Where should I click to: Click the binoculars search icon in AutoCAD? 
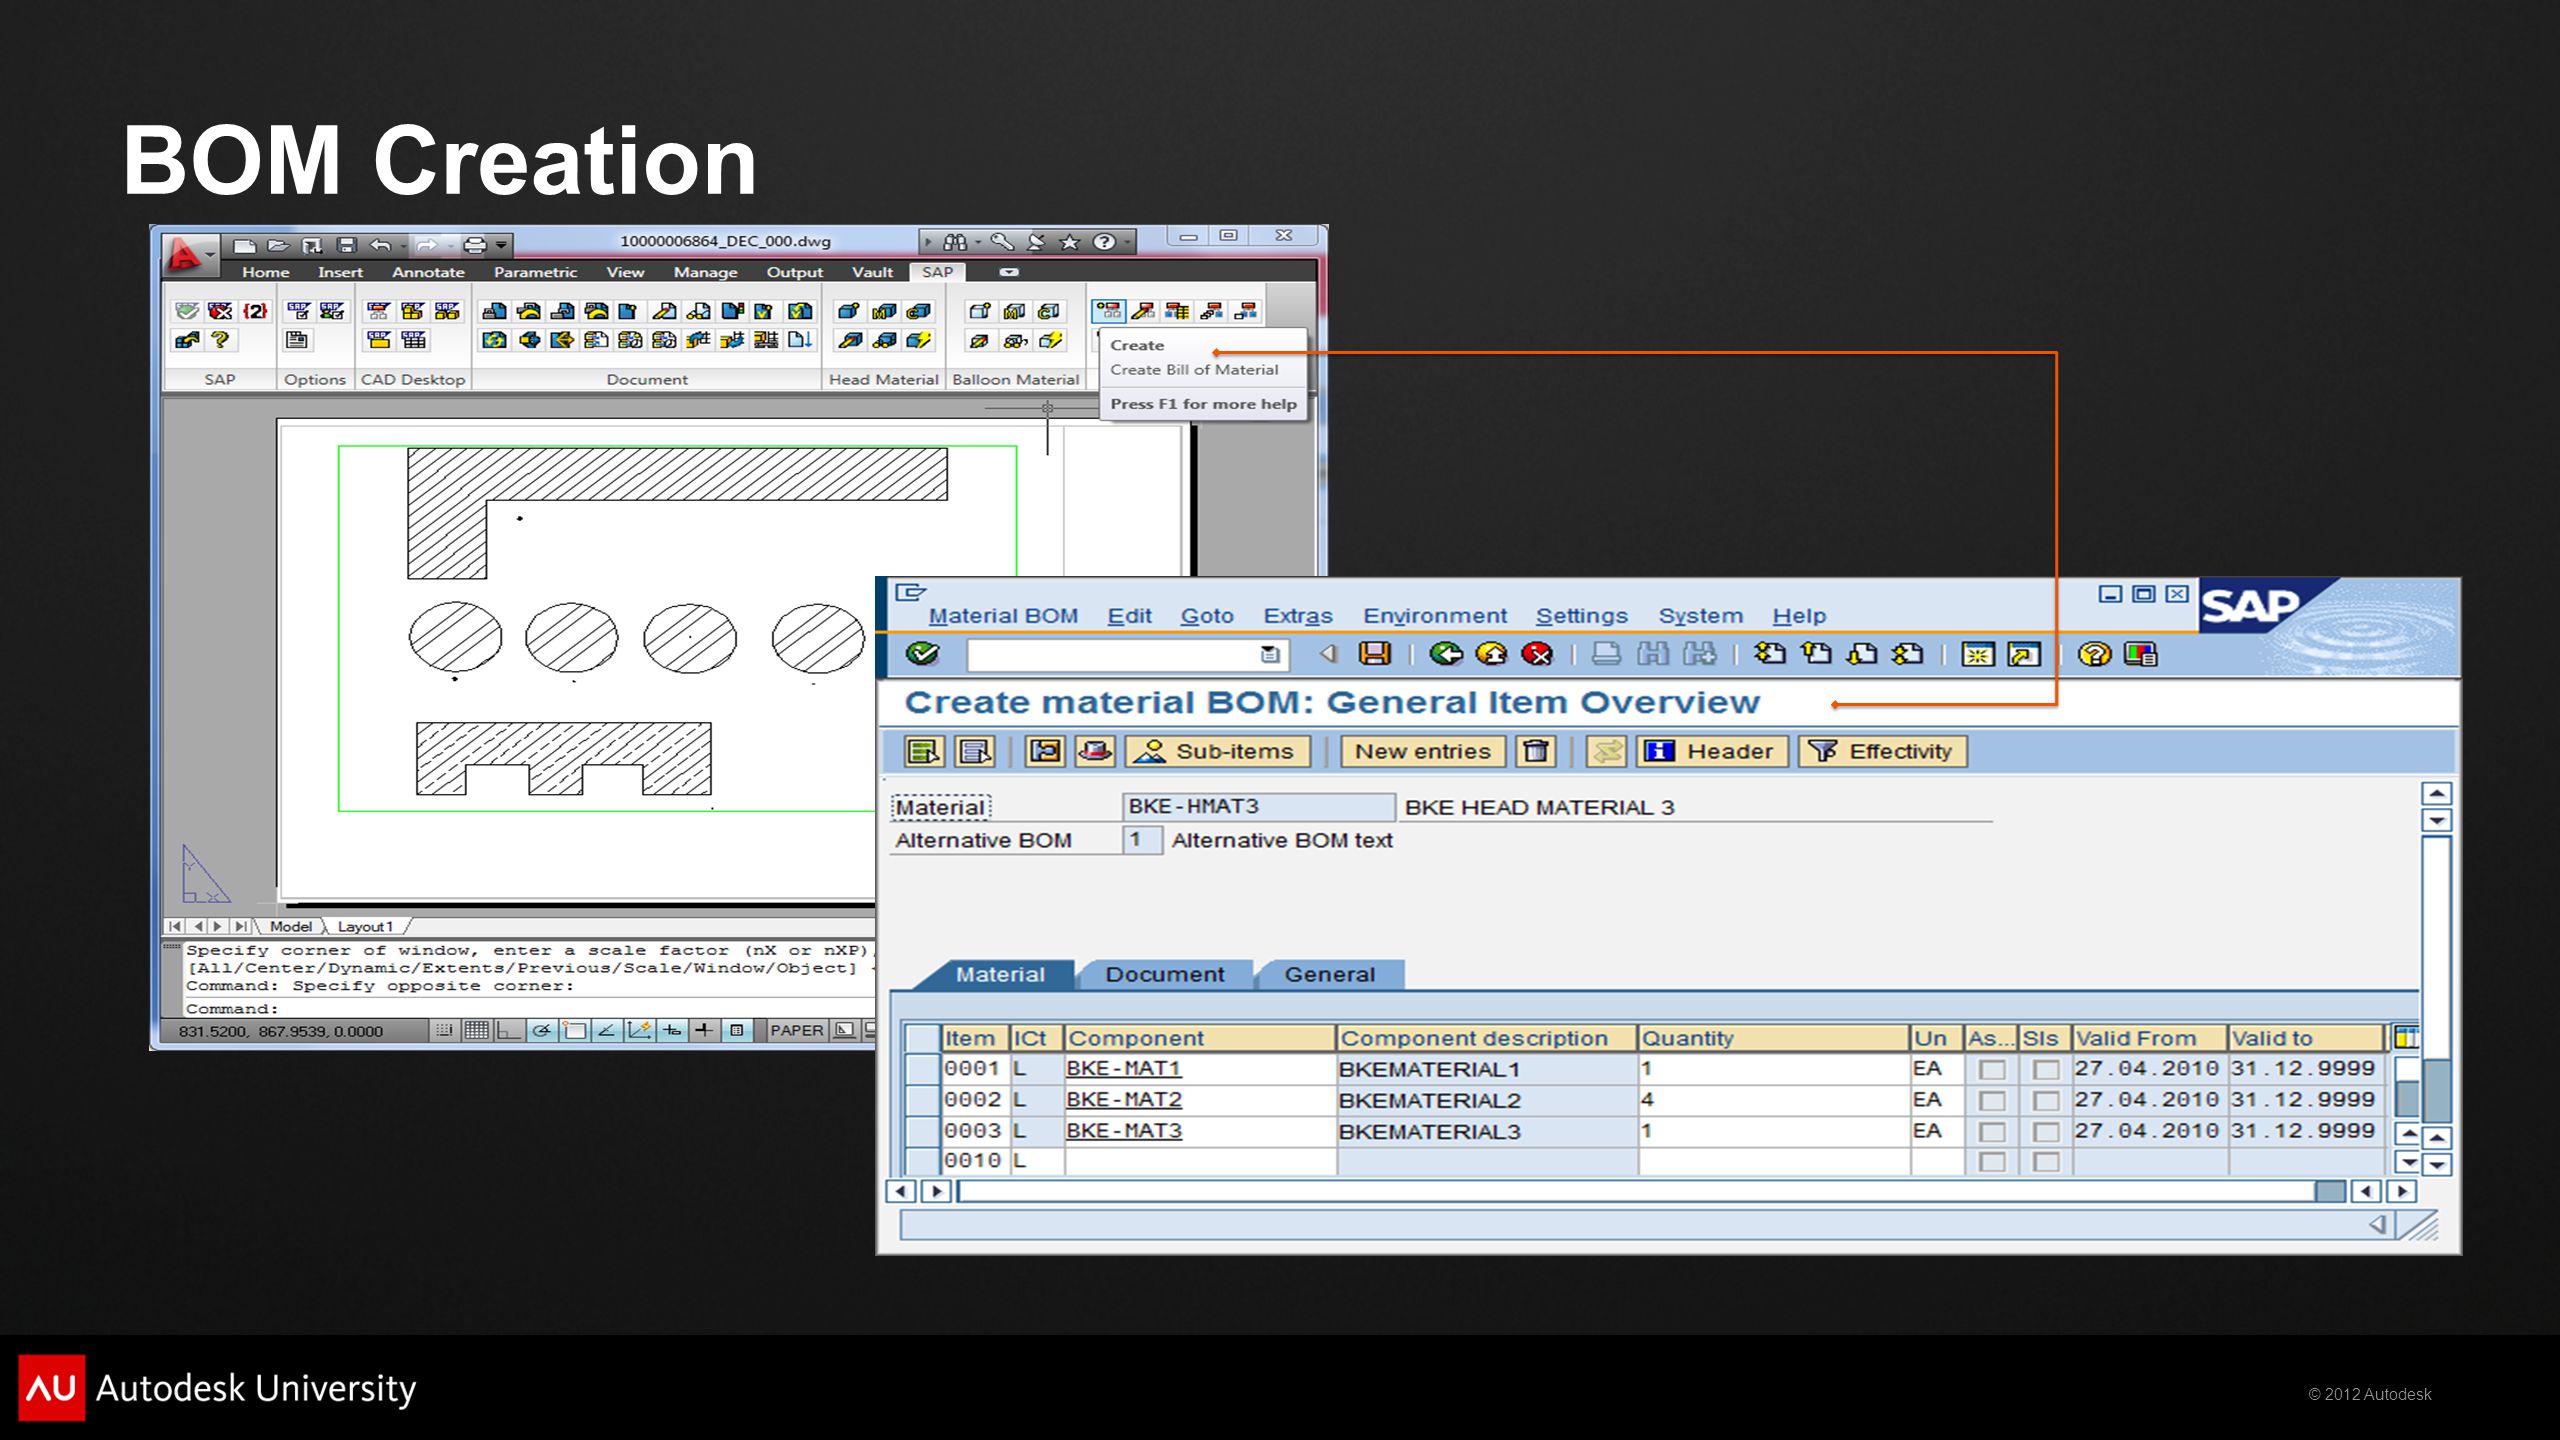coord(955,242)
